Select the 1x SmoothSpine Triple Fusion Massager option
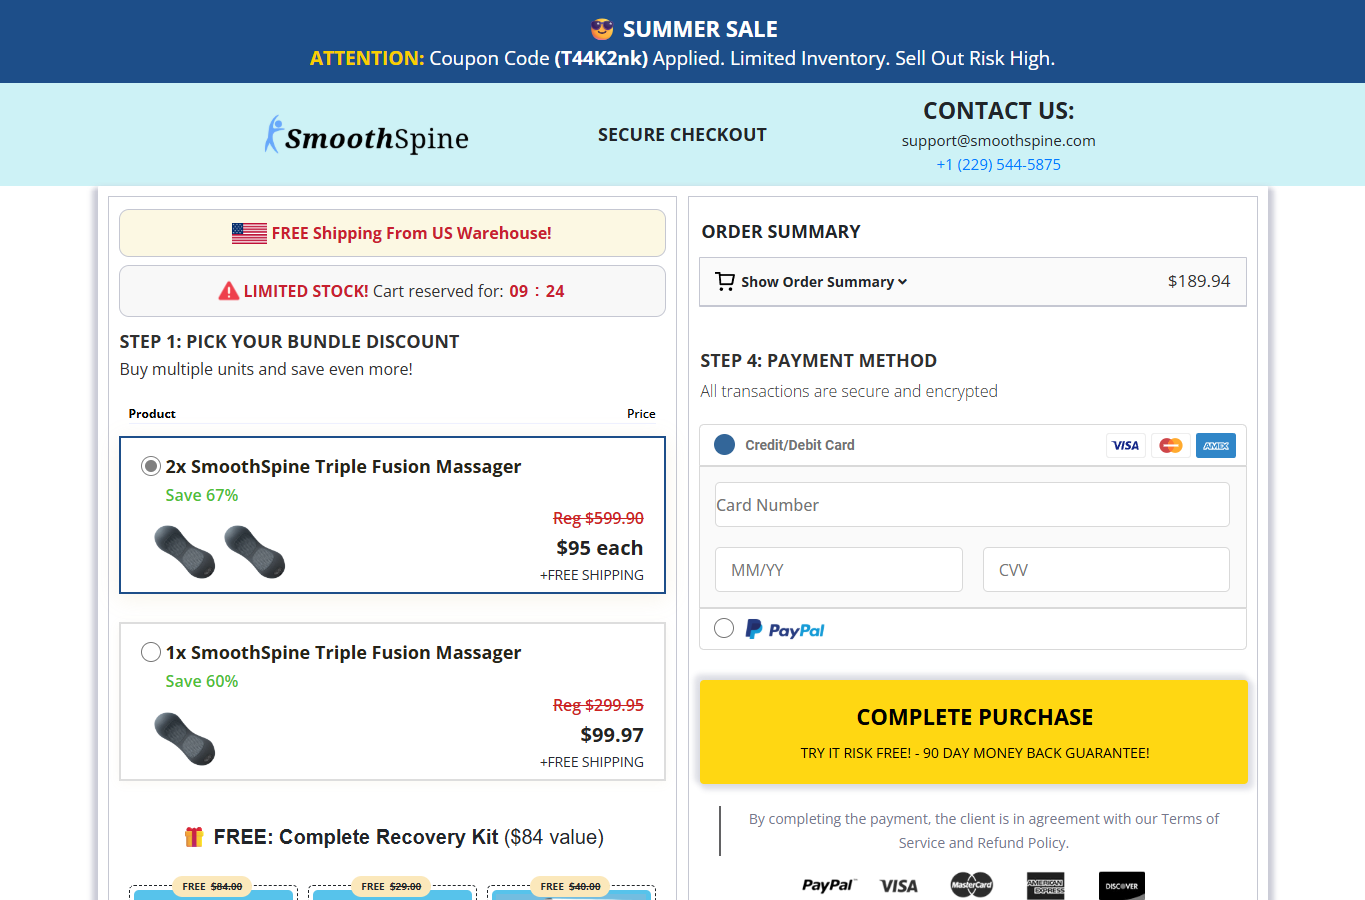The image size is (1365, 900). [x=151, y=652]
